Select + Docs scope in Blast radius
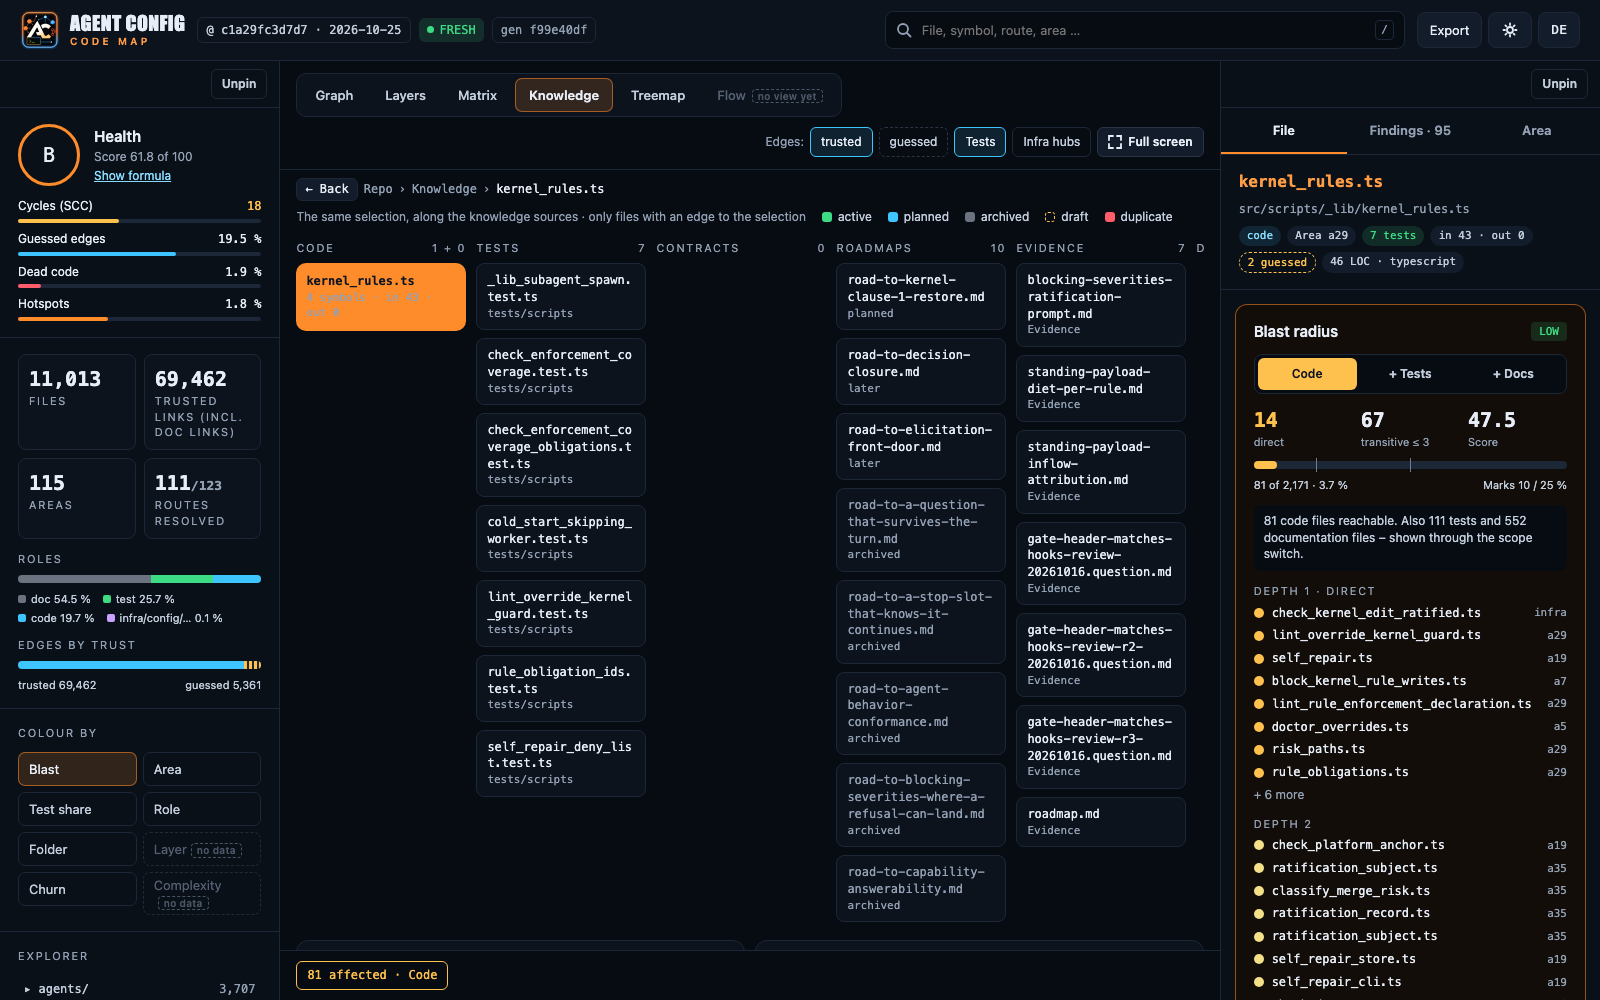This screenshot has width=1600, height=1000. [x=1513, y=374]
